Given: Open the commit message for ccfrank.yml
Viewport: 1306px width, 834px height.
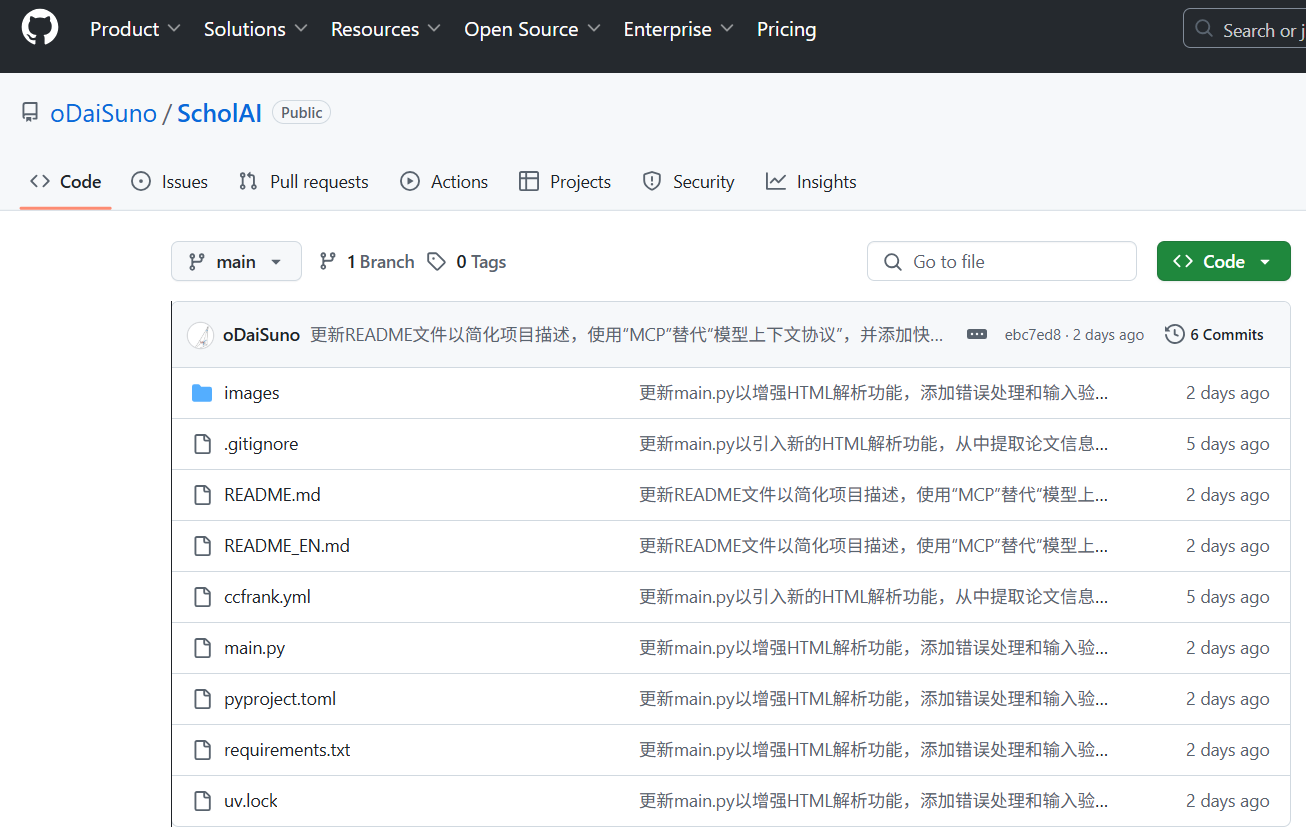Looking at the screenshot, I should click(x=873, y=597).
